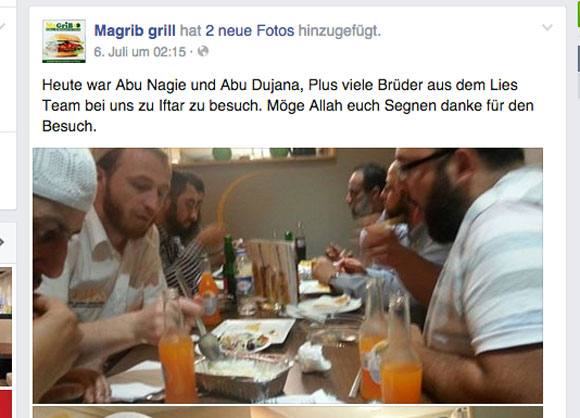Click the foil rice tray in the photo
Screen dimensions: 580x418
pos(243,378)
